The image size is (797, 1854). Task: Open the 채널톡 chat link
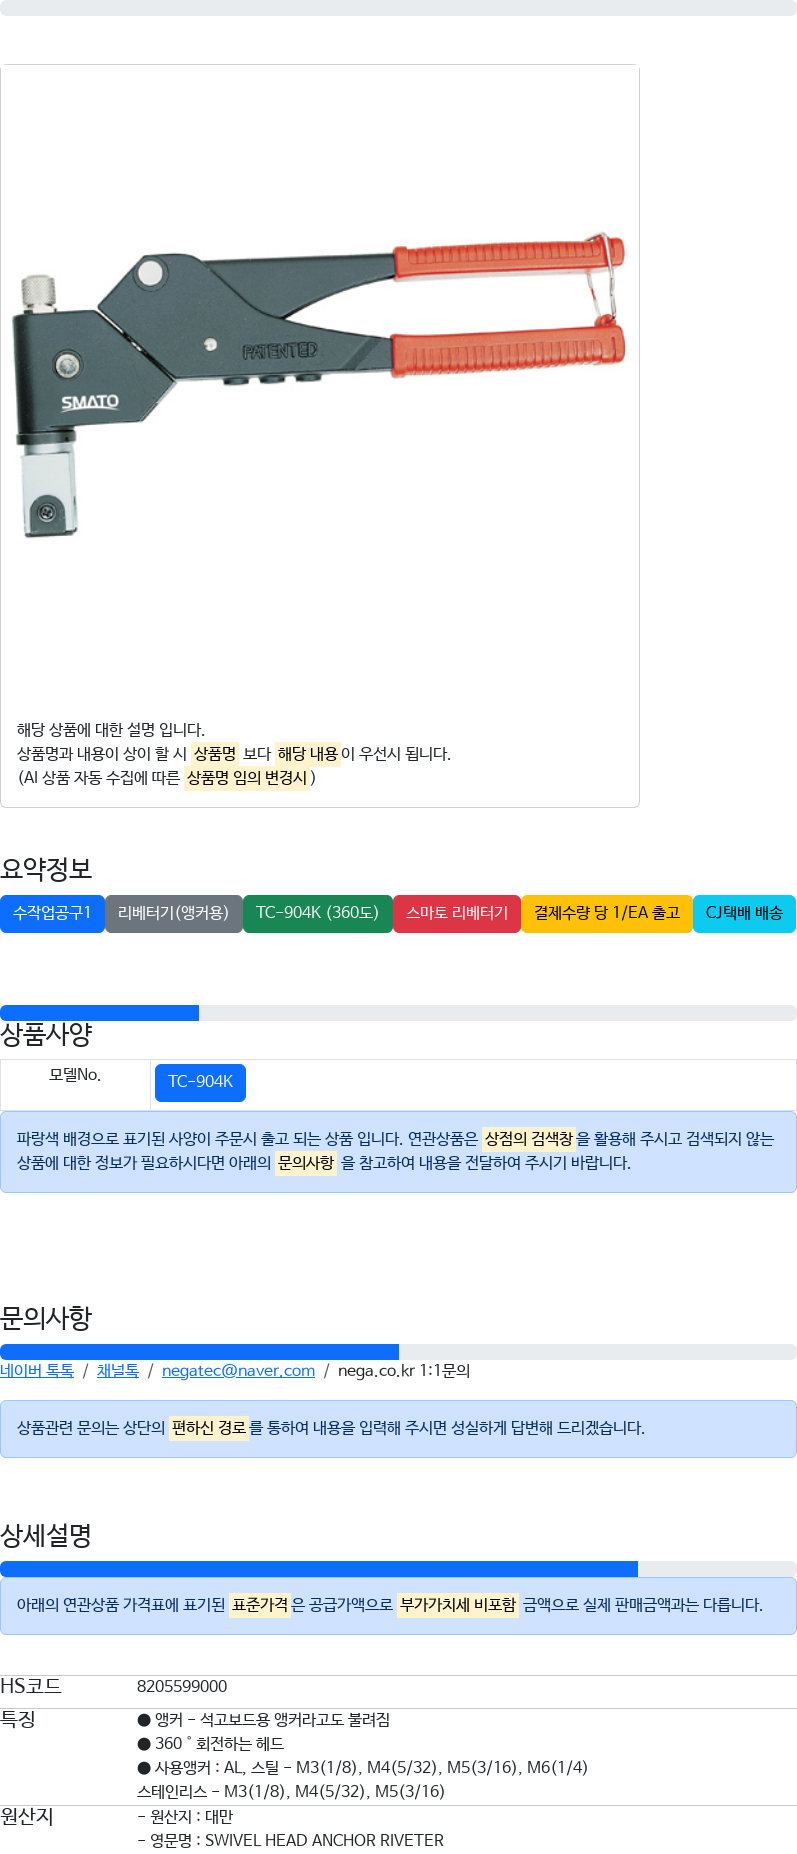[117, 1371]
